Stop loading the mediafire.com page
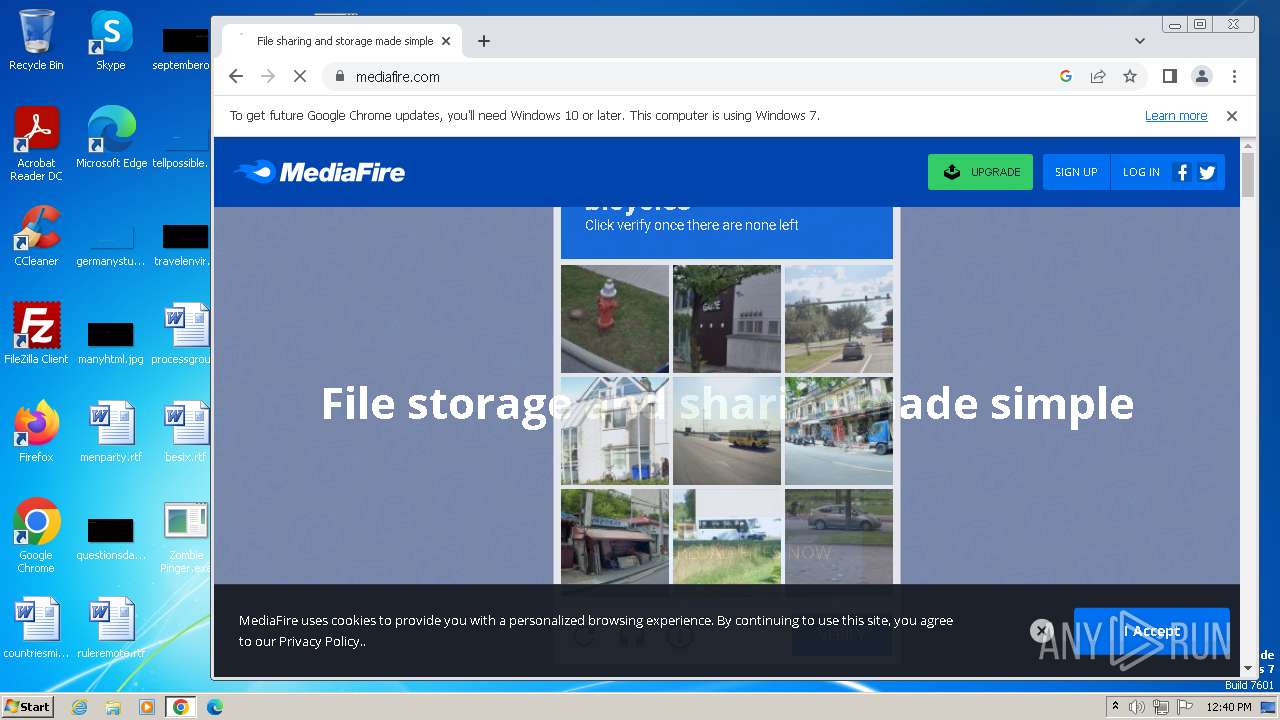 click(x=300, y=76)
